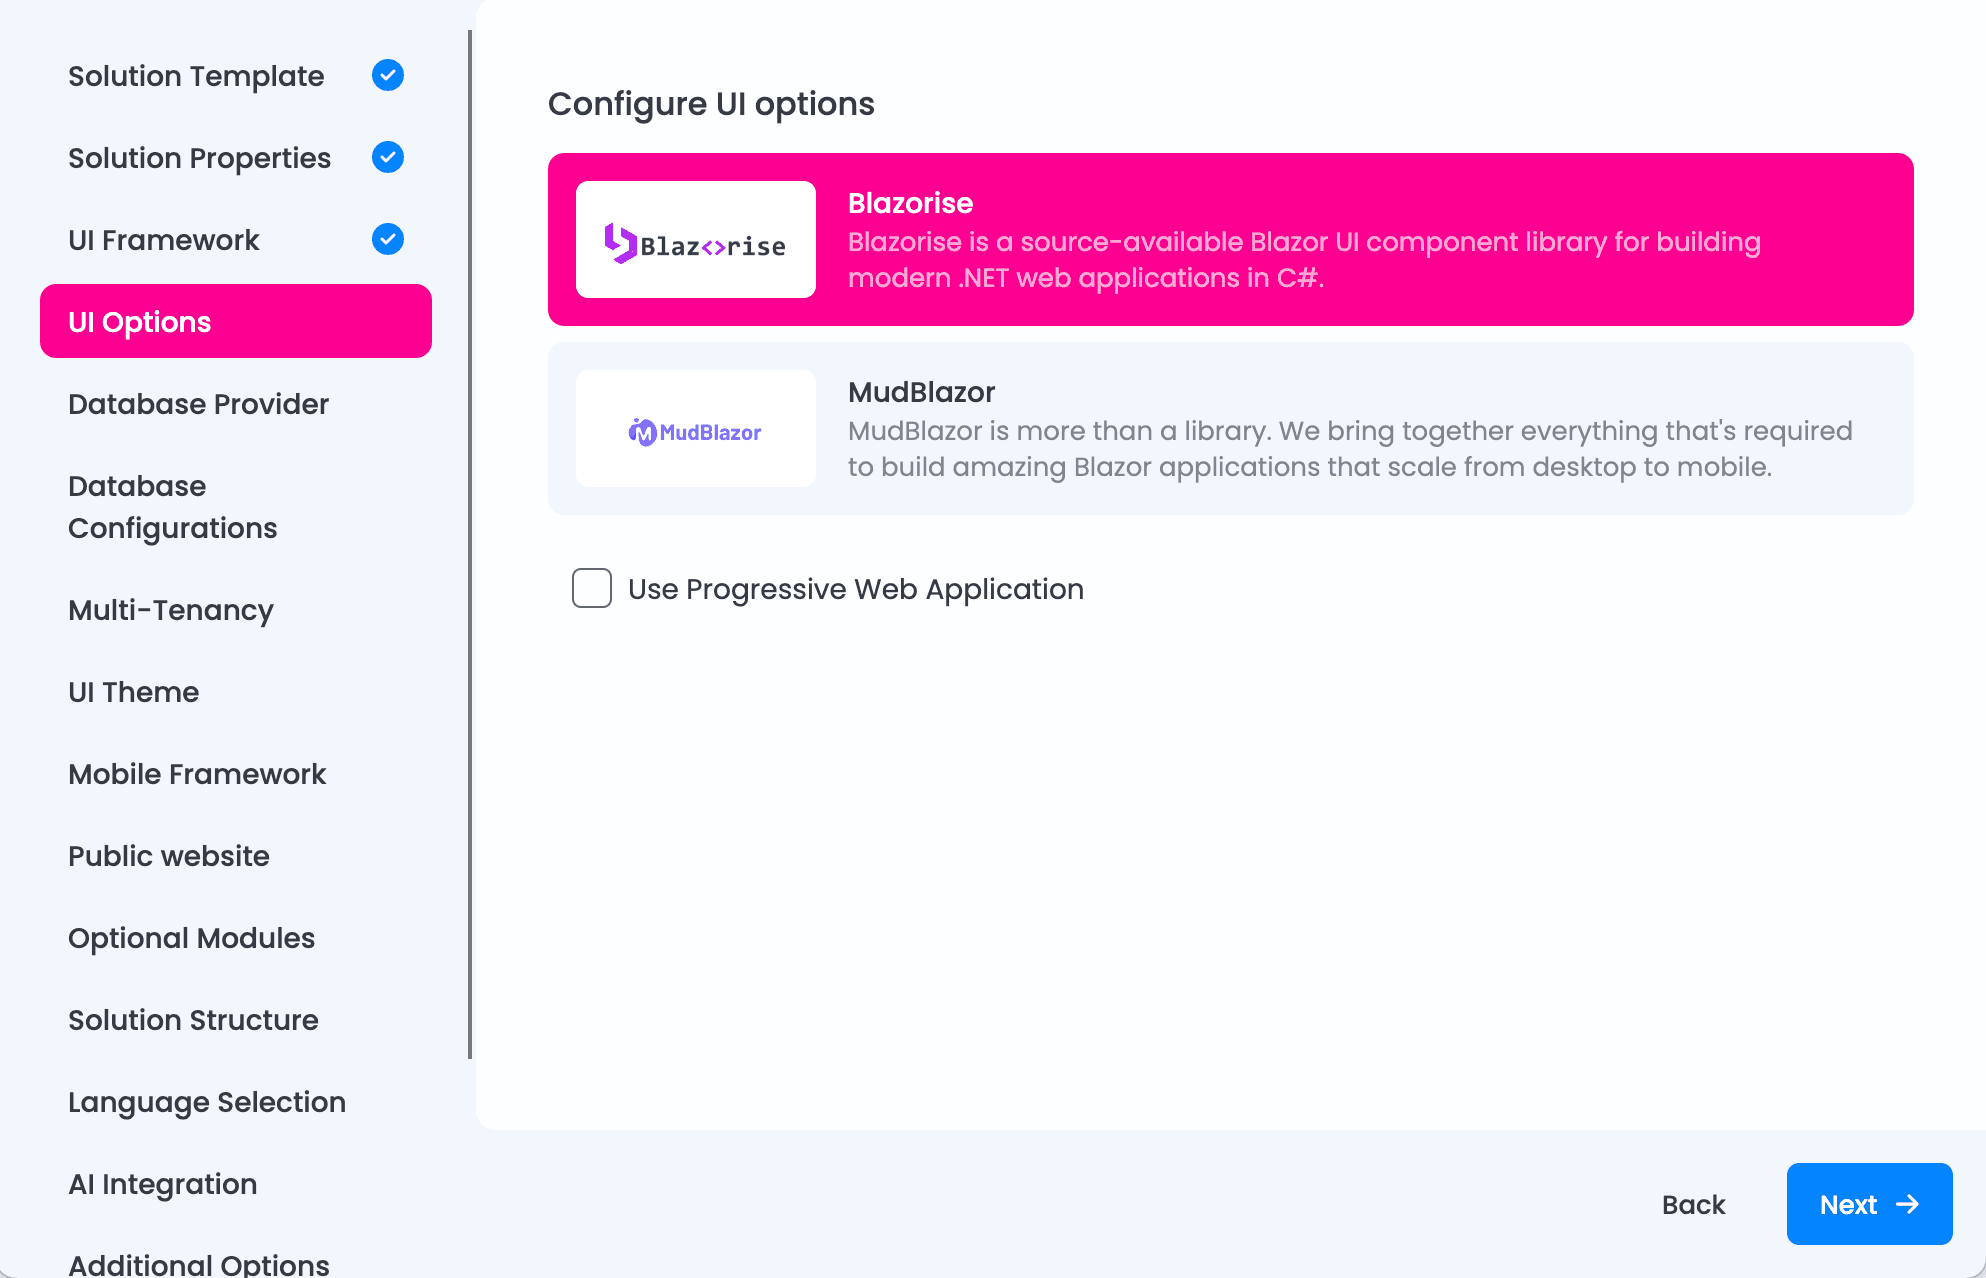This screenshot has height=1278, width=1986.
Task: Jump to Language Selection step
Action: 236,1102
